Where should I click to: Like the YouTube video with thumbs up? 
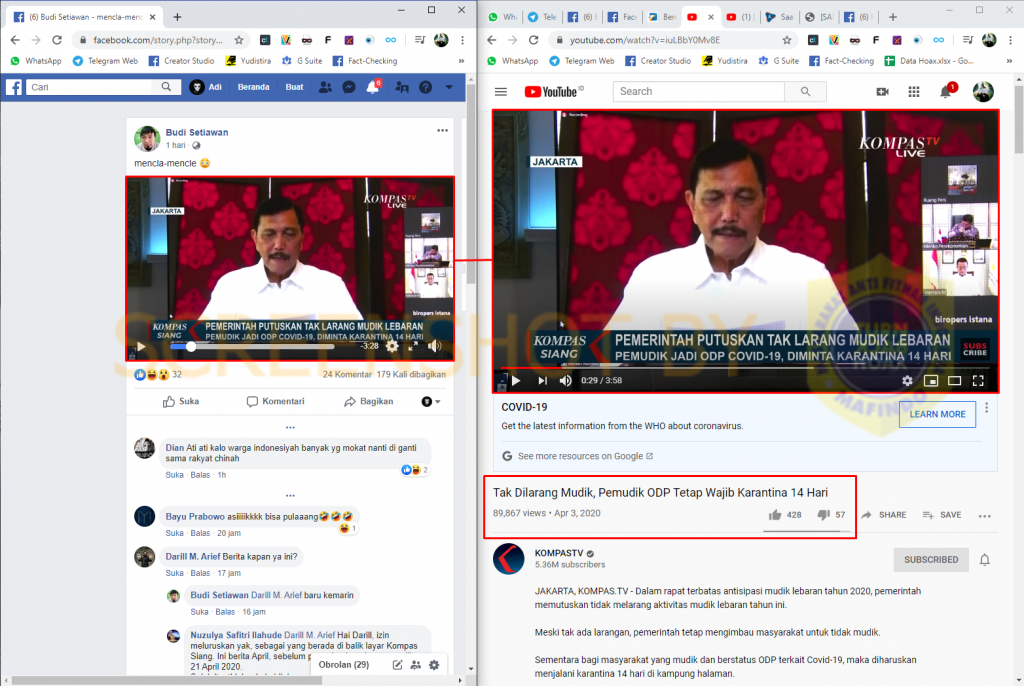coord(775,515)
